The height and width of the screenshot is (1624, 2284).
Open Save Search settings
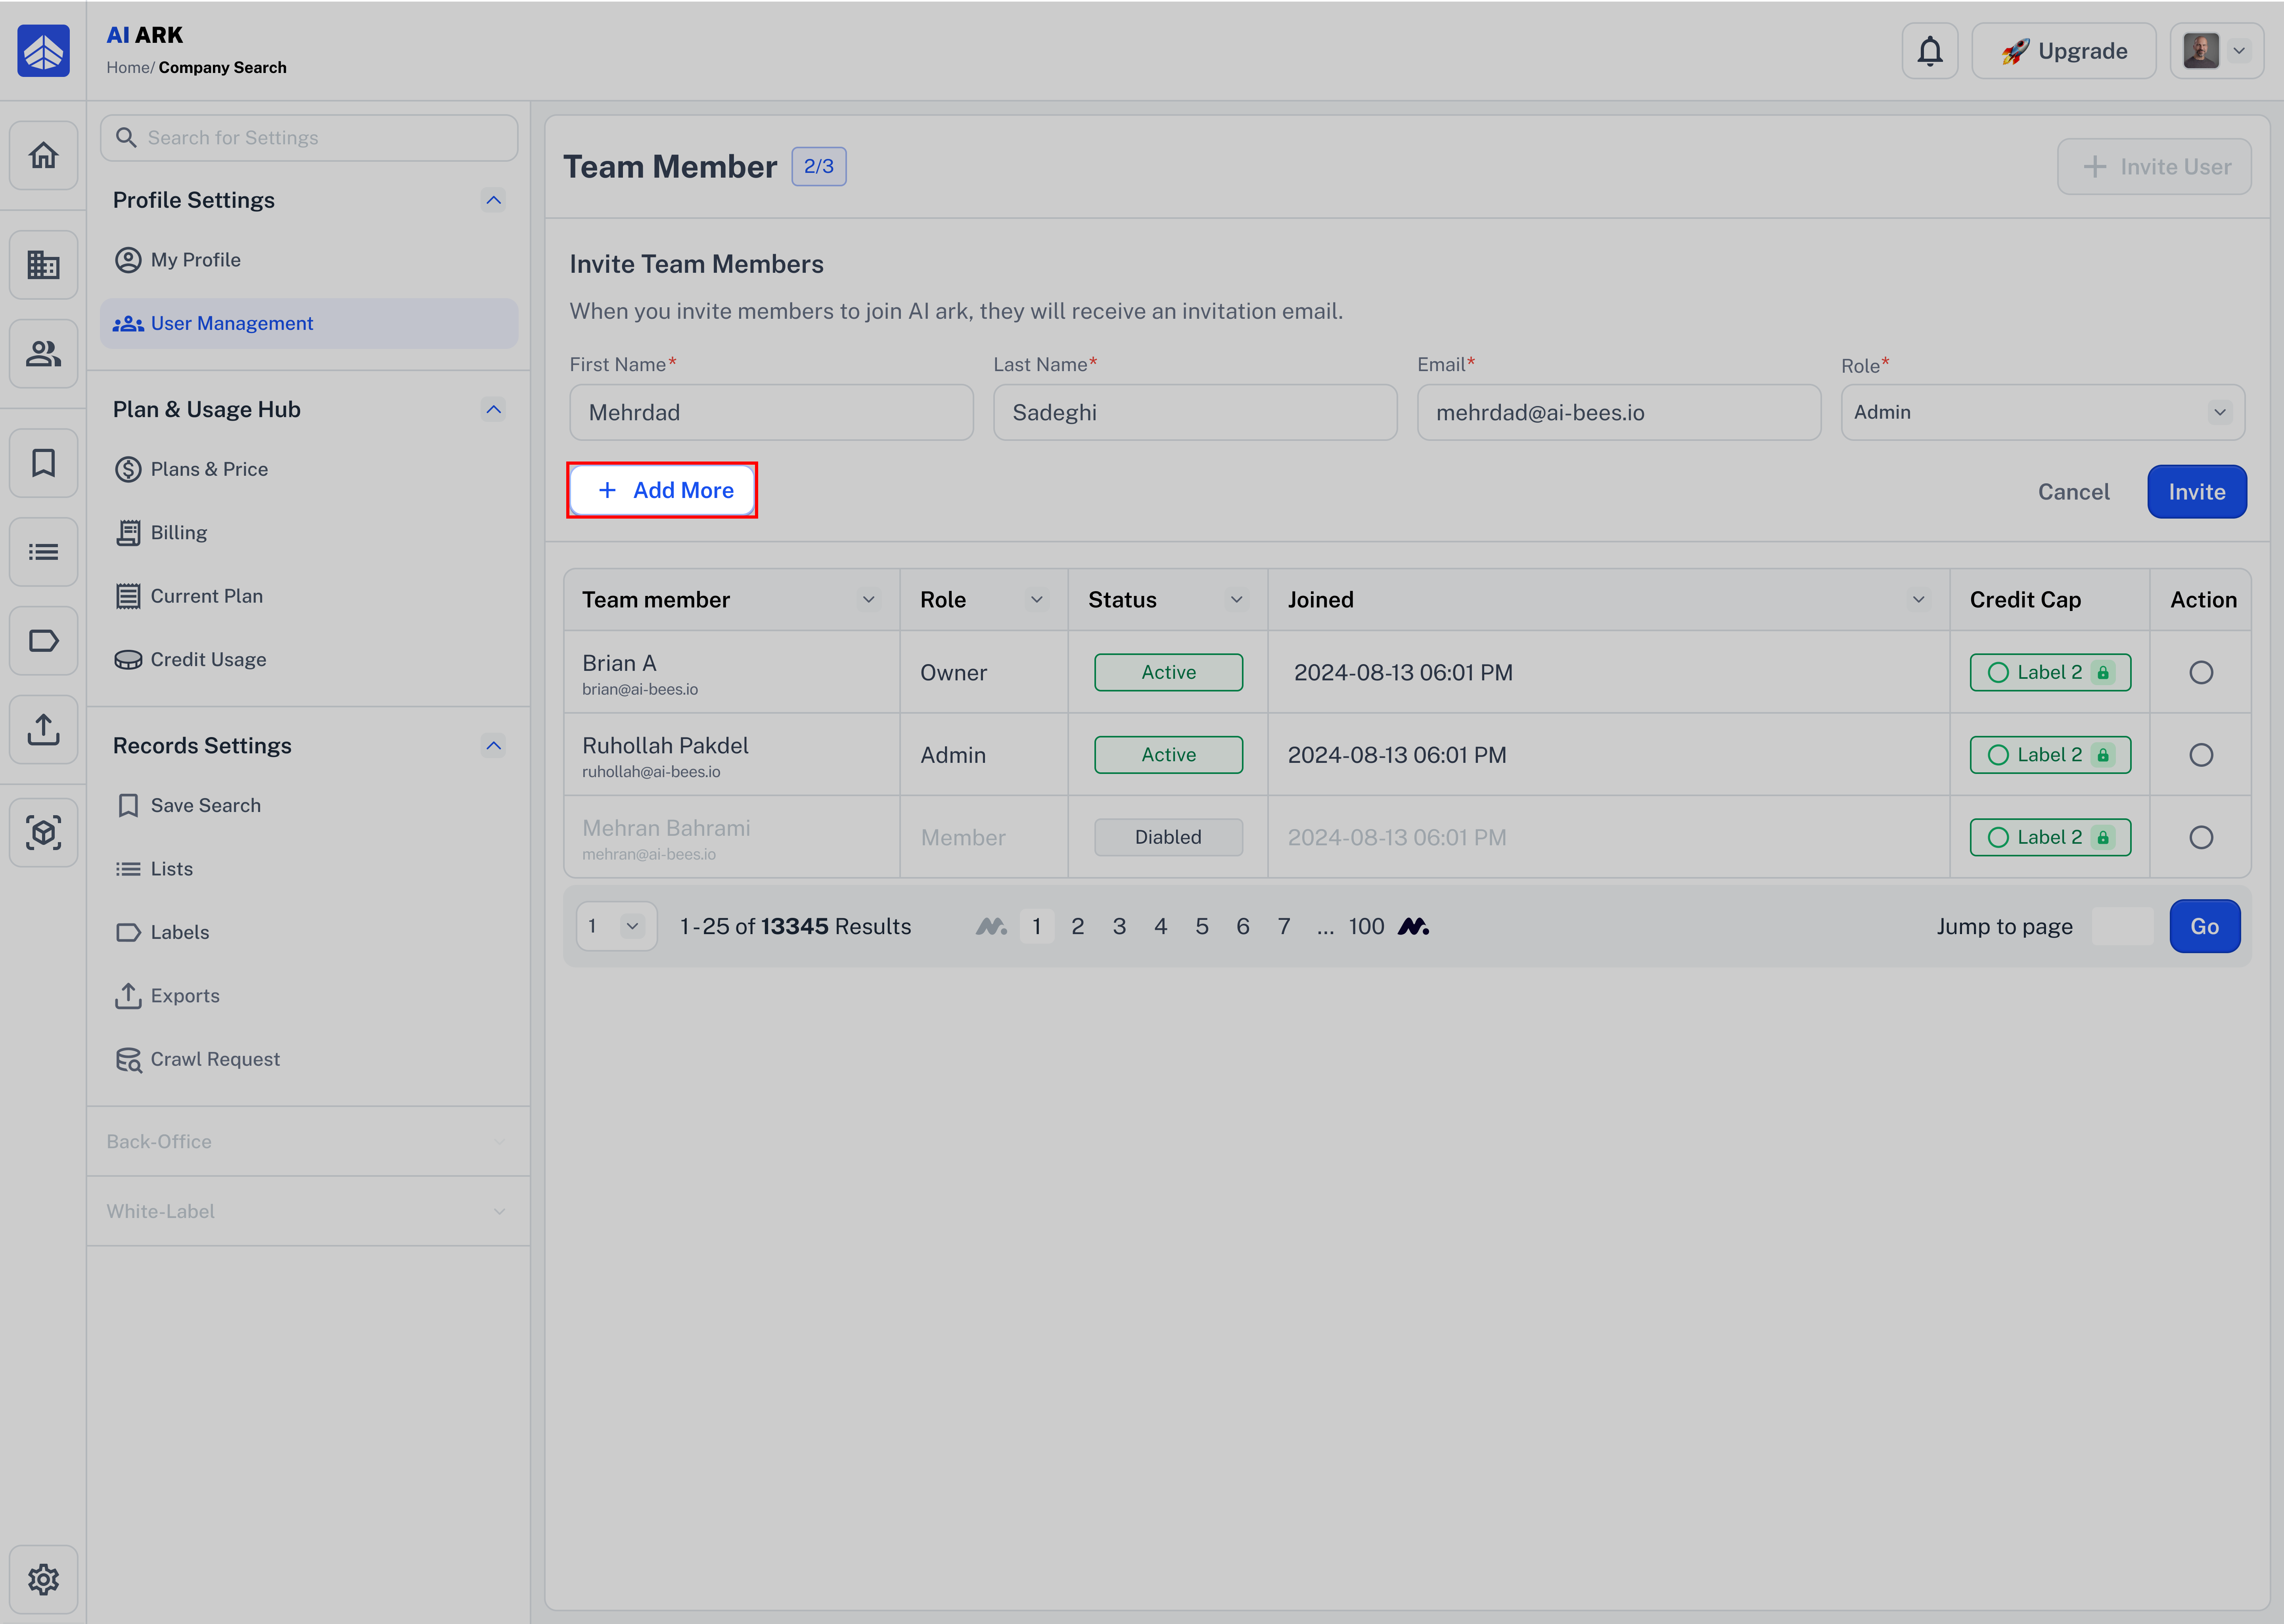(308, 806)
